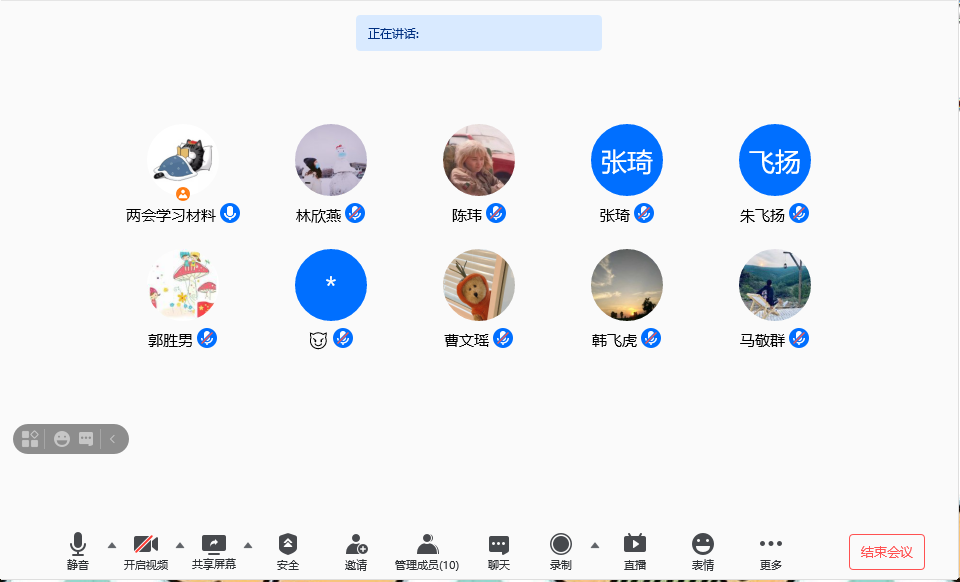The image size is (960, 582).
Task: Toggle muted mic icon of 林欣燕
Action: point(355,214)
